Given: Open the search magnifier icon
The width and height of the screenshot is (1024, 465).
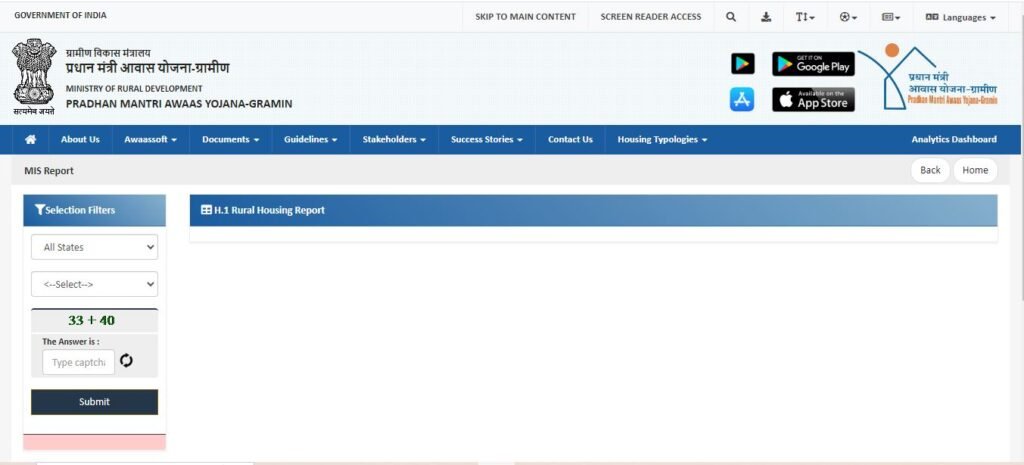Looking at the screenshot, I should [x=731, y=17].
